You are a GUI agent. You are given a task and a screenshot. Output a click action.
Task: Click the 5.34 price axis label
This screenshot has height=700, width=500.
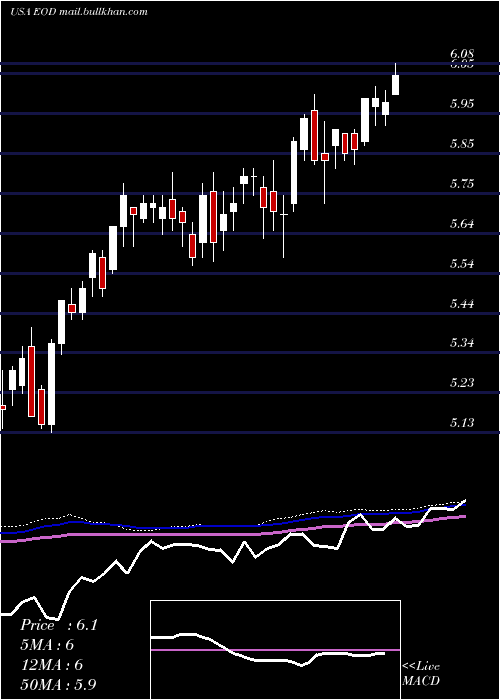pyautogui.click(x=462, y=343)
